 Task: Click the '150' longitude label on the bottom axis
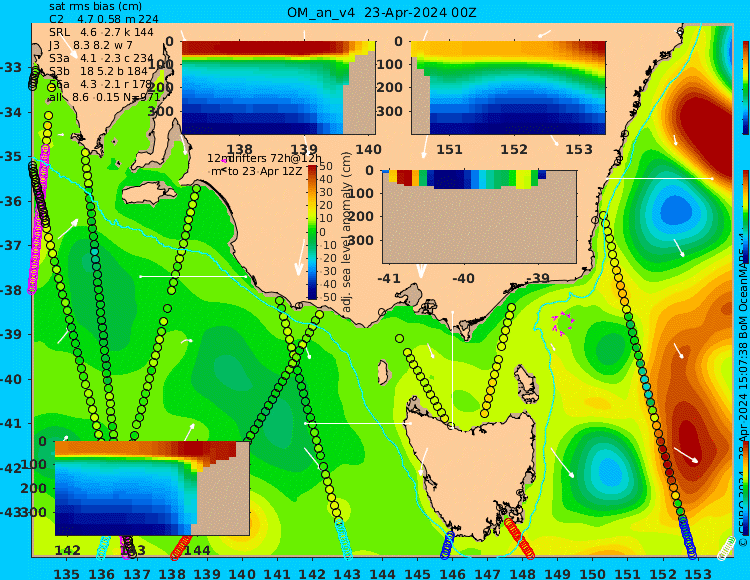click(x=593, y=573)
